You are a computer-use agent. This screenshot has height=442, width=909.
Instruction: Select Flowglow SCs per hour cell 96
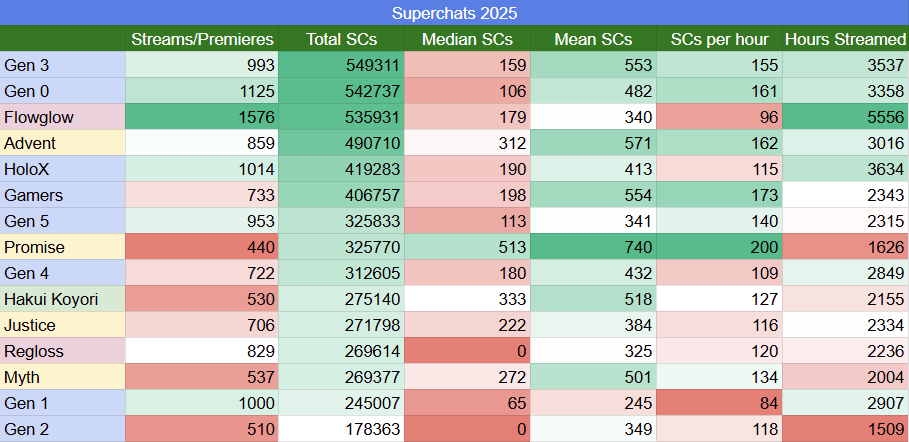pos(719,117)
